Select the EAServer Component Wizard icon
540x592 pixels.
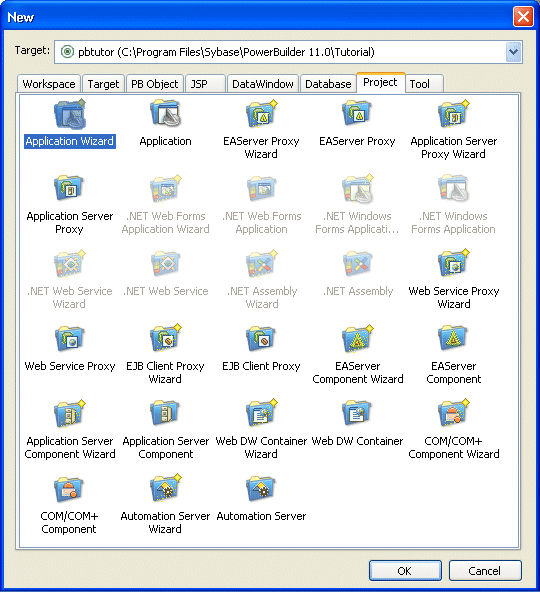[357, 338]
